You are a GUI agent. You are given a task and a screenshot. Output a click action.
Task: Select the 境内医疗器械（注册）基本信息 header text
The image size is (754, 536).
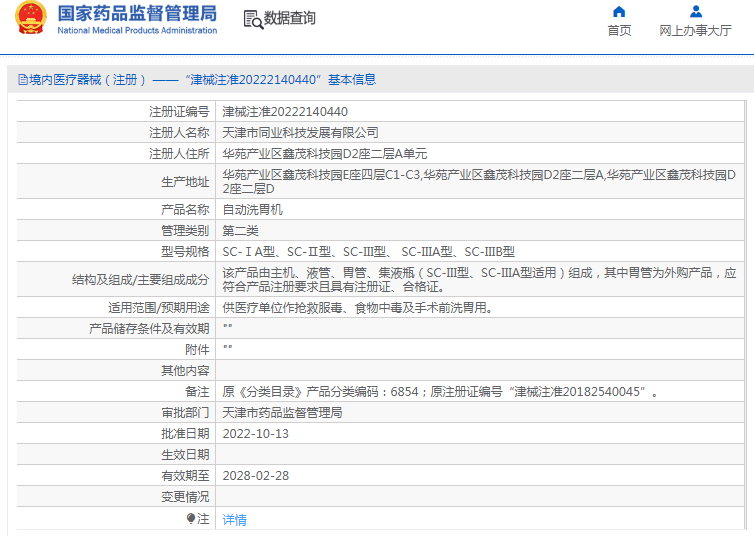[x=202, y=80]
